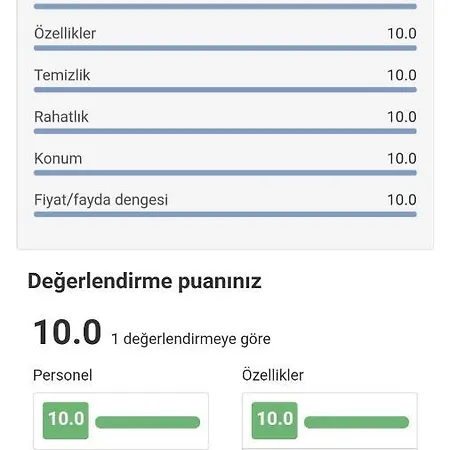Select the Konum label

tap(58, 158)
